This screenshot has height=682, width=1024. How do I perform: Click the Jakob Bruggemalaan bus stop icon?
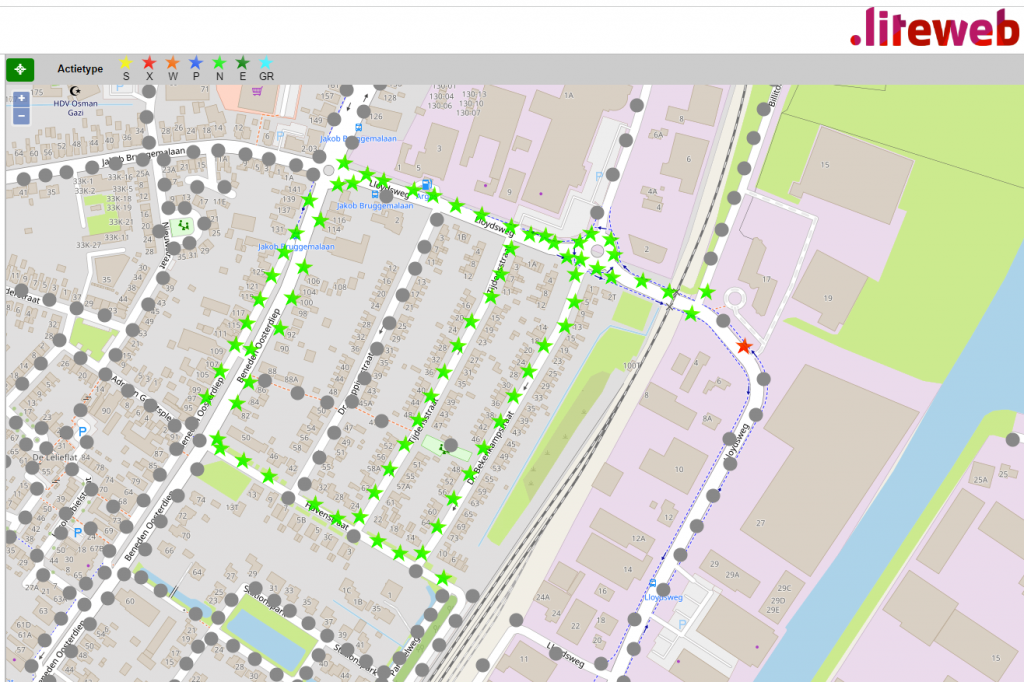coord(359,128)
